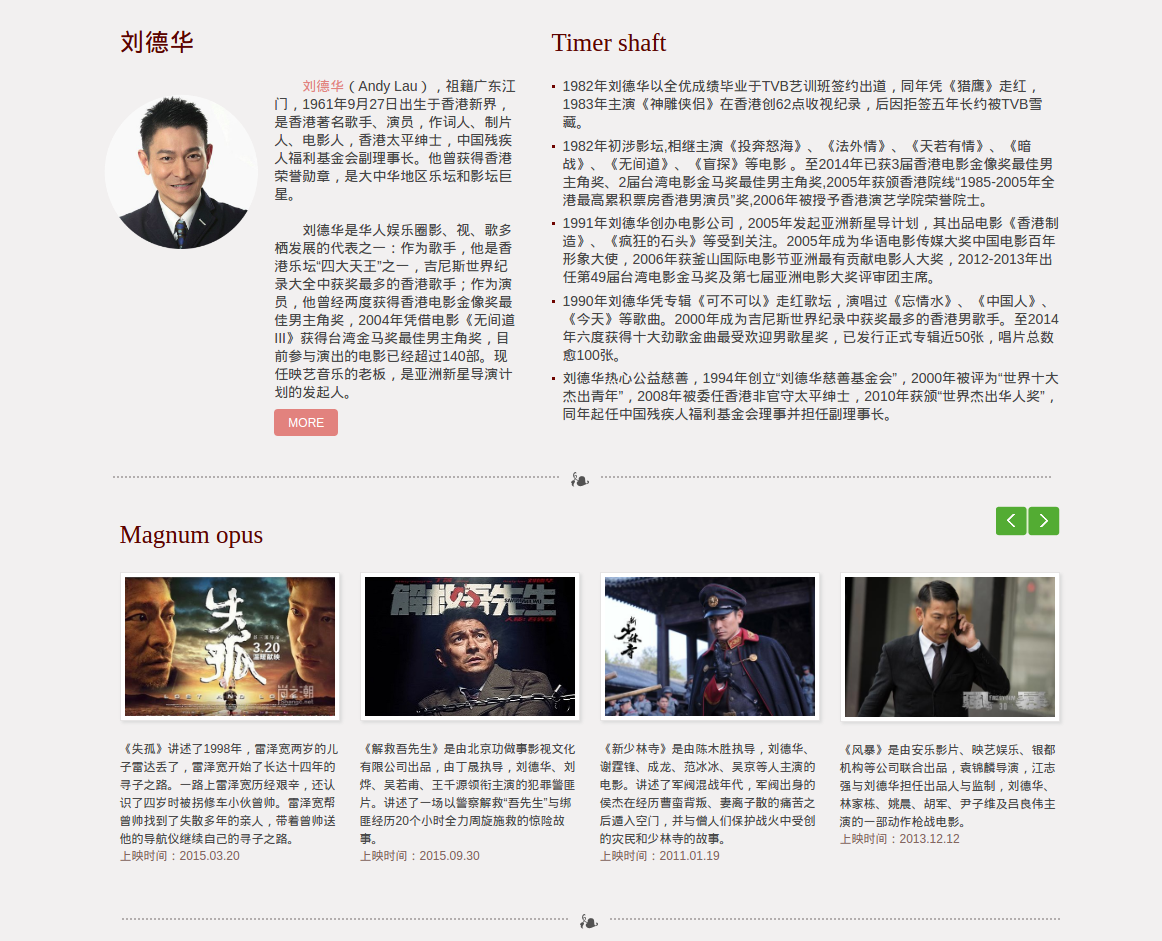1162x941 pixels.
Task: Click Andy Lau's round portrait photo
Action: click(x=182, y=172)
